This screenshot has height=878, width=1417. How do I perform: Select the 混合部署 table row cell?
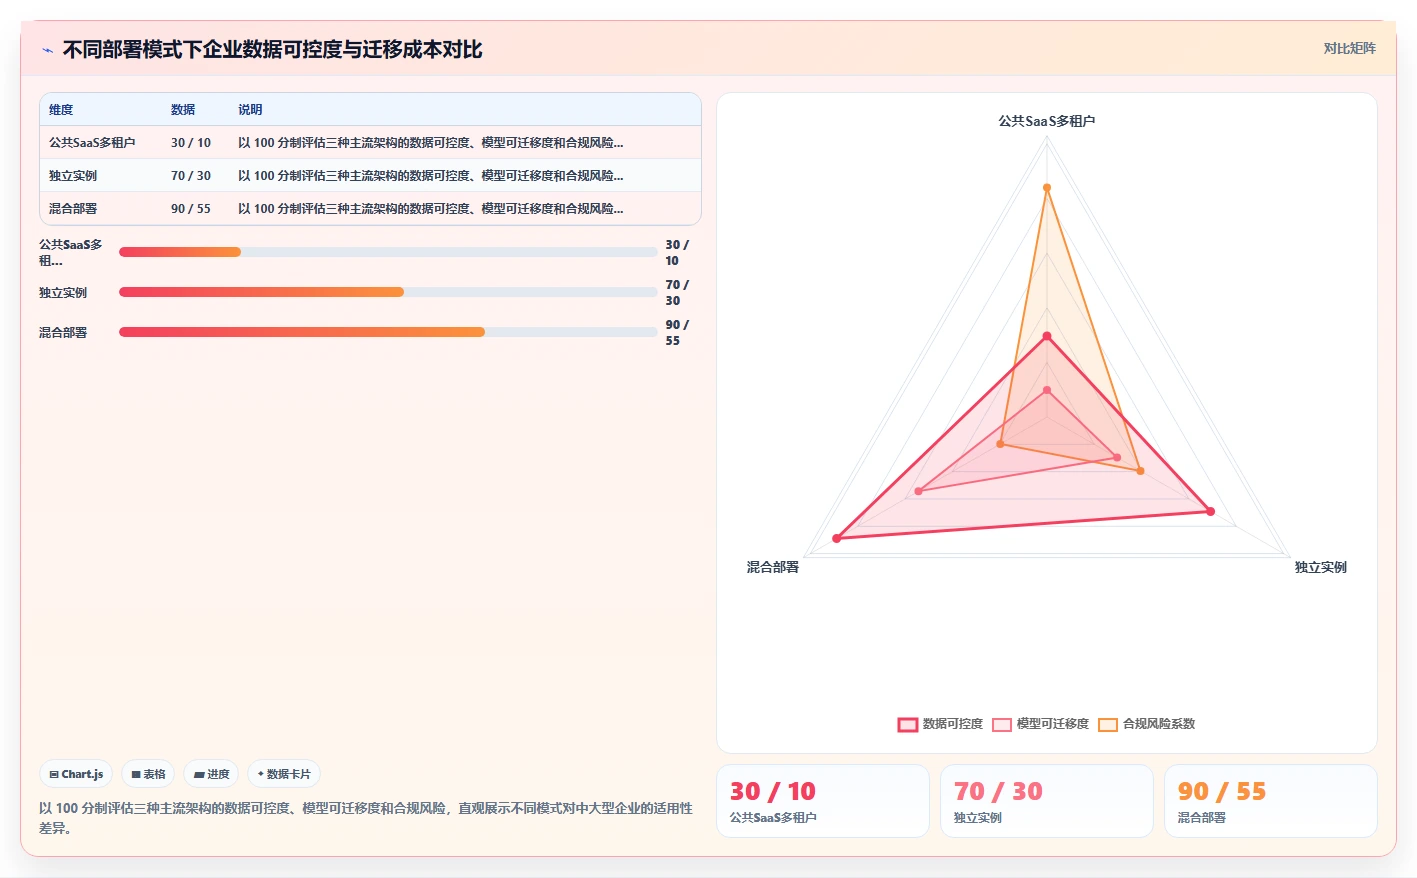coord(73,209)
